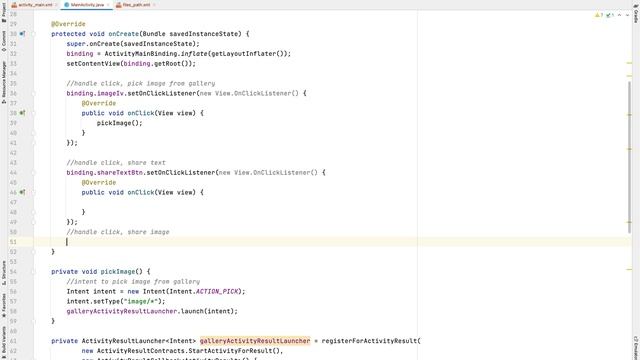Click the @Override annotation on line 29

[x=68, y=24]
